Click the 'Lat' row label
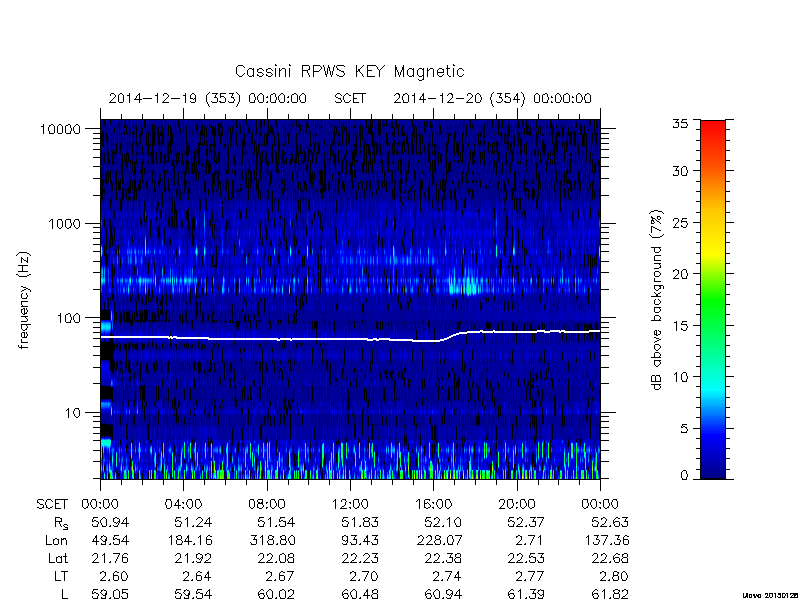This screenshot has width=800, height=600. (x=58, y=558)
